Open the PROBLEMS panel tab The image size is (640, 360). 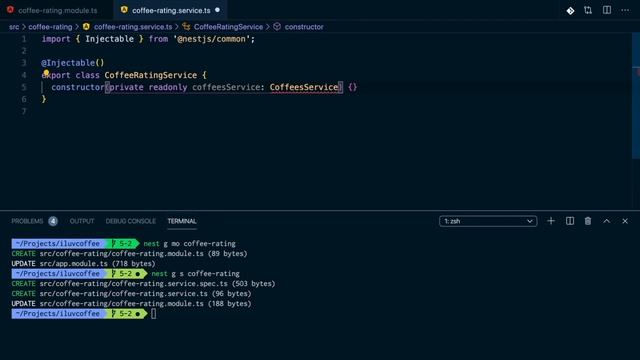click(27, 221)
